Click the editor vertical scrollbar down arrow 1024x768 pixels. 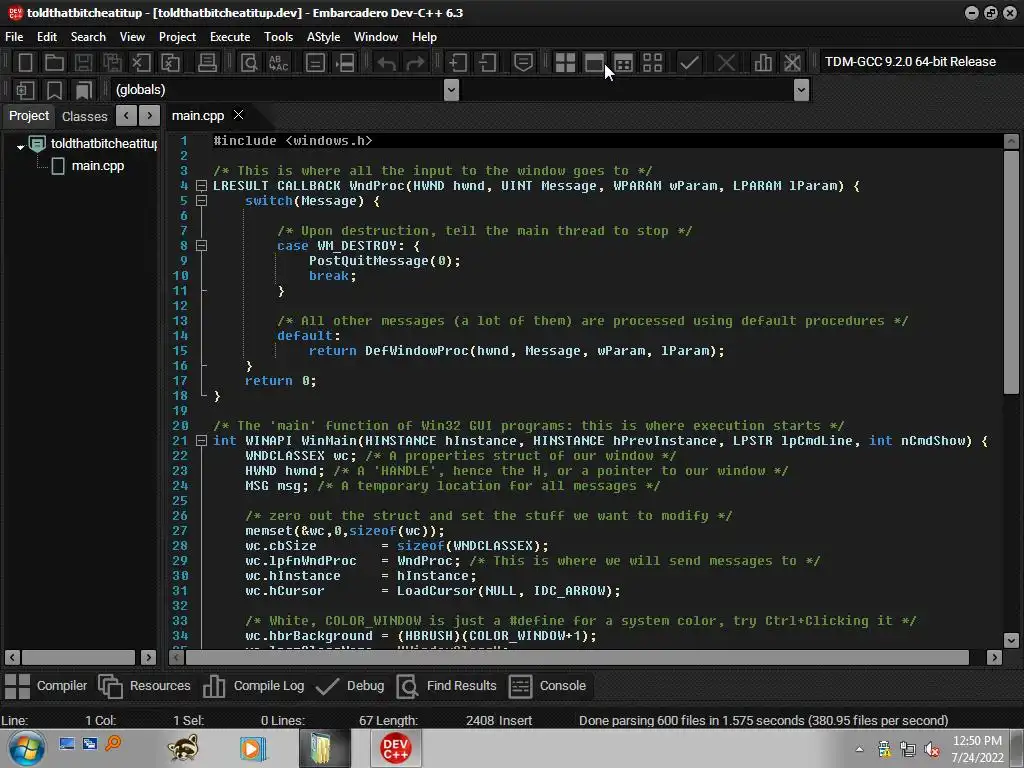click(x=1011, y=640)
